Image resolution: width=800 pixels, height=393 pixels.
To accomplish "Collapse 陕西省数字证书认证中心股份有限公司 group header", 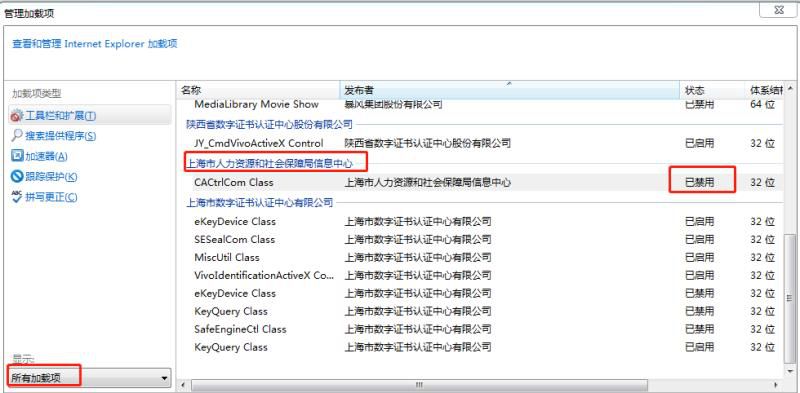I will [x=269, y=124].
